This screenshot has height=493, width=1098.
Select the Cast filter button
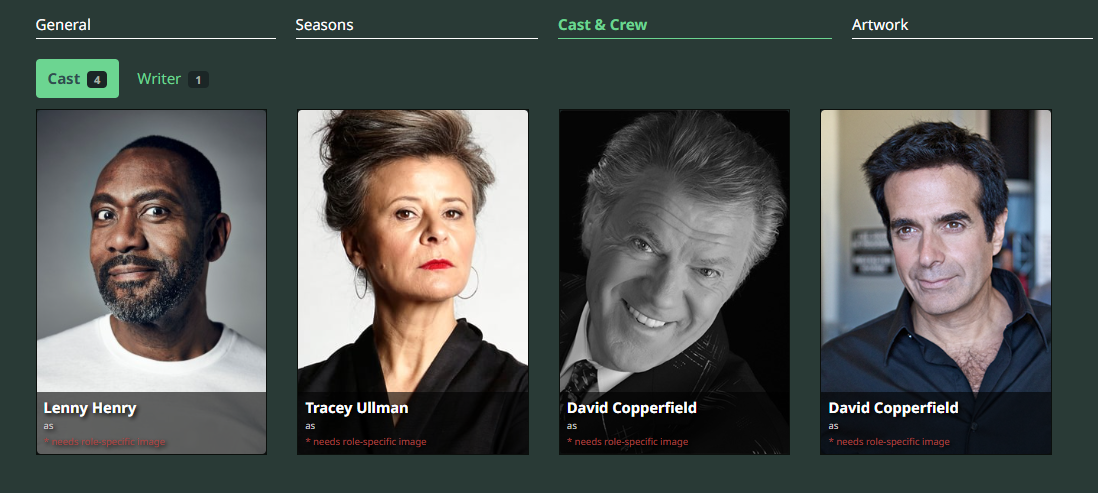77,78
